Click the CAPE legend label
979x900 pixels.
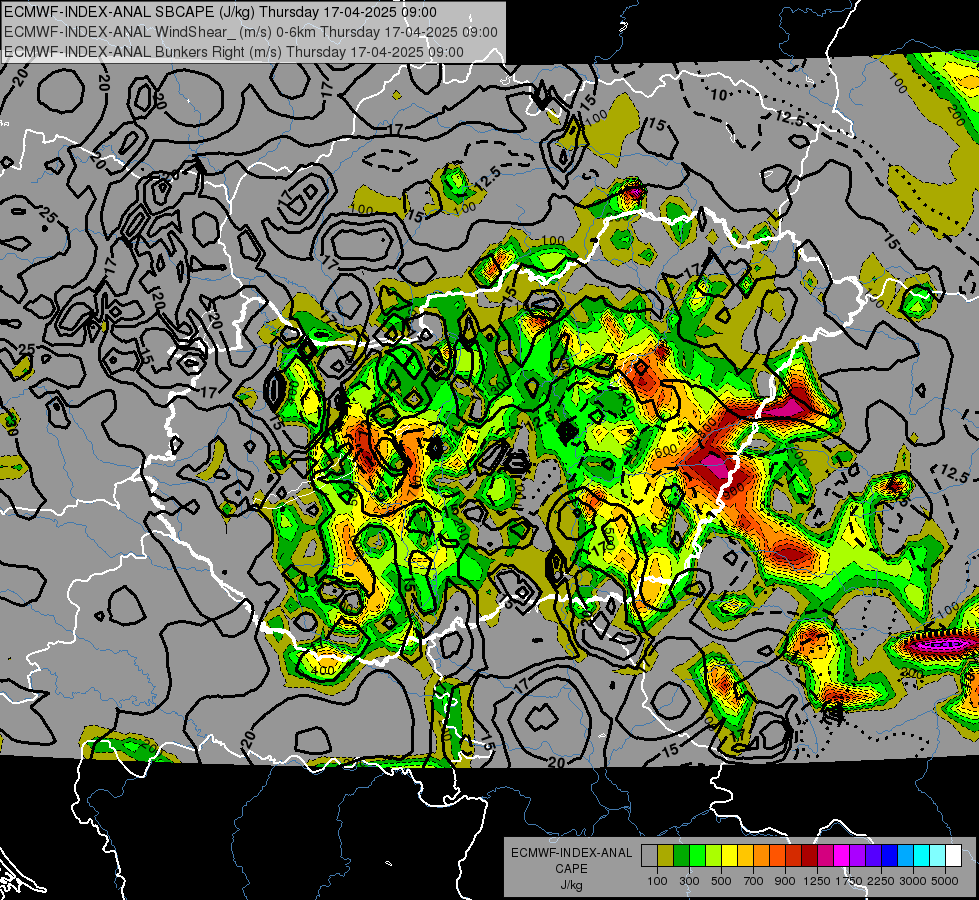(x=571, y=869)
